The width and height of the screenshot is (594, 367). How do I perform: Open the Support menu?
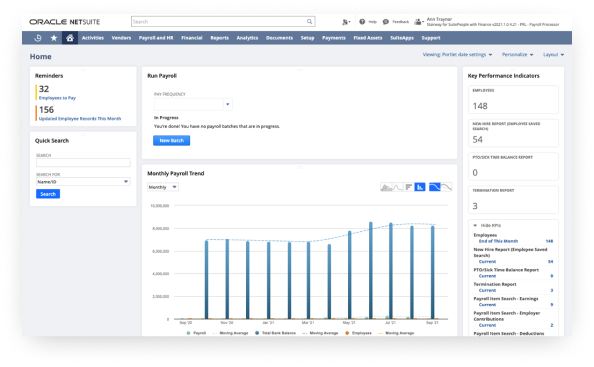(431, 38)
